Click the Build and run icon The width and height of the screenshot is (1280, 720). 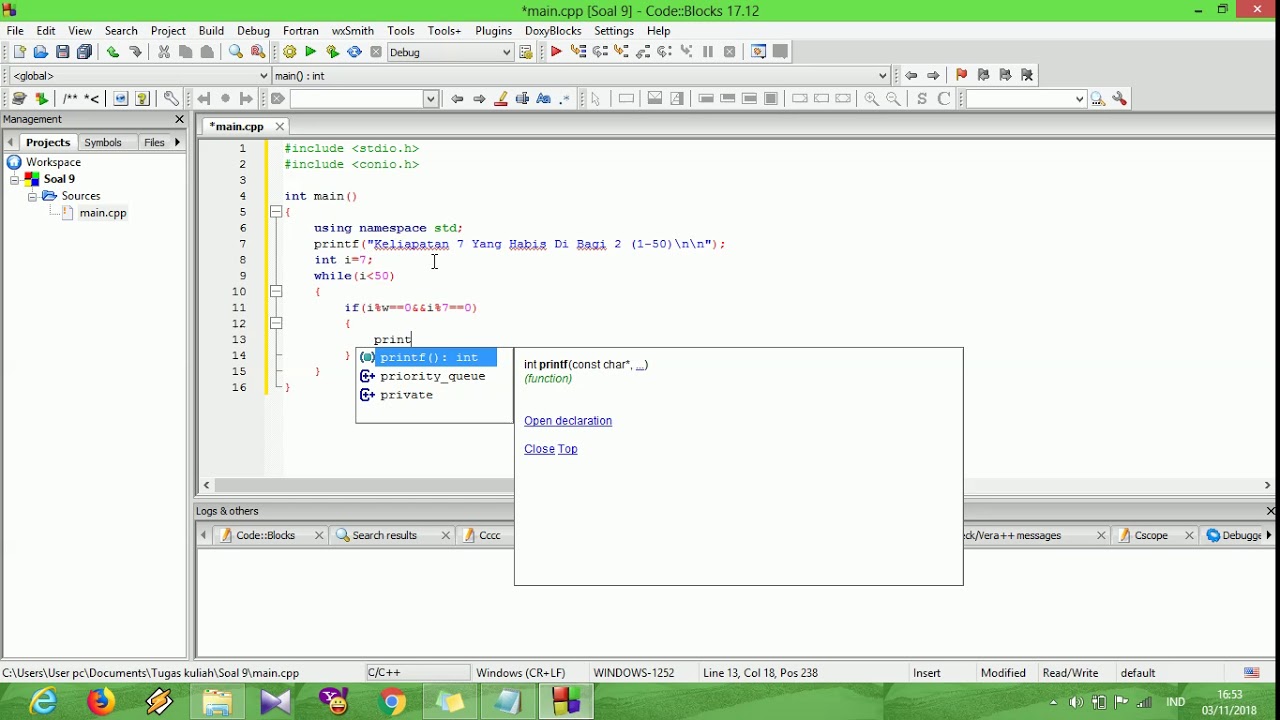point(333,52)
